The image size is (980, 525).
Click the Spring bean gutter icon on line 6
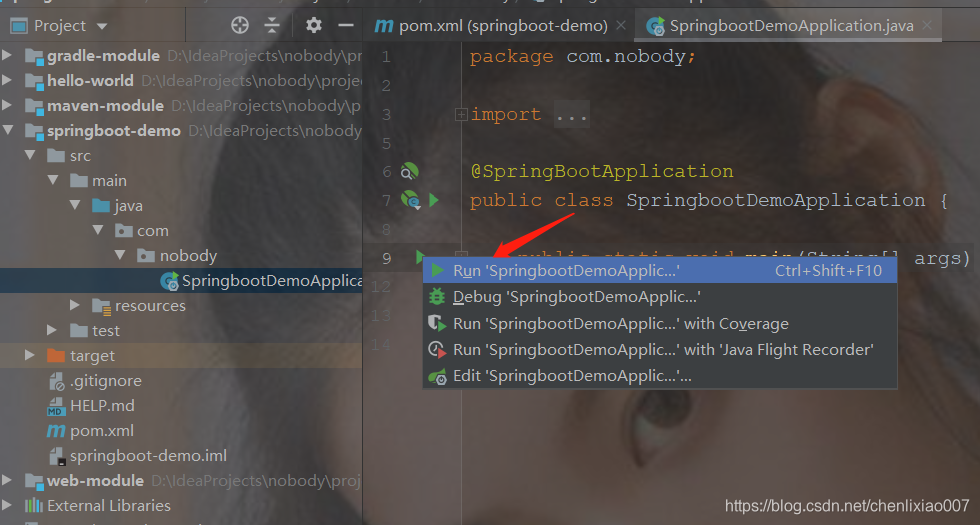pos(409,171)
